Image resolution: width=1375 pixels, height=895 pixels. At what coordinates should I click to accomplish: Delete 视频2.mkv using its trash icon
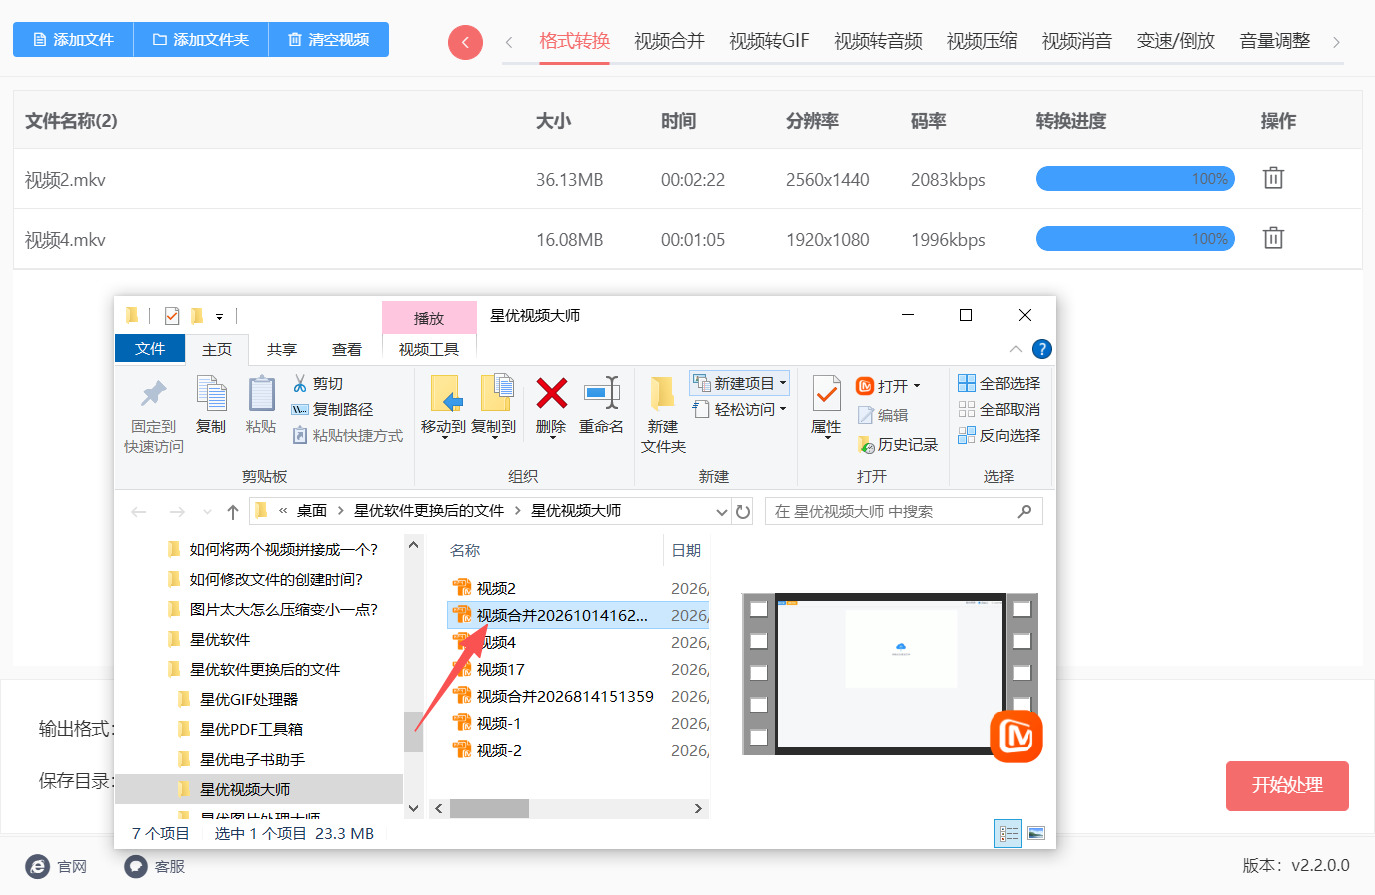[x=1273, y=178]
